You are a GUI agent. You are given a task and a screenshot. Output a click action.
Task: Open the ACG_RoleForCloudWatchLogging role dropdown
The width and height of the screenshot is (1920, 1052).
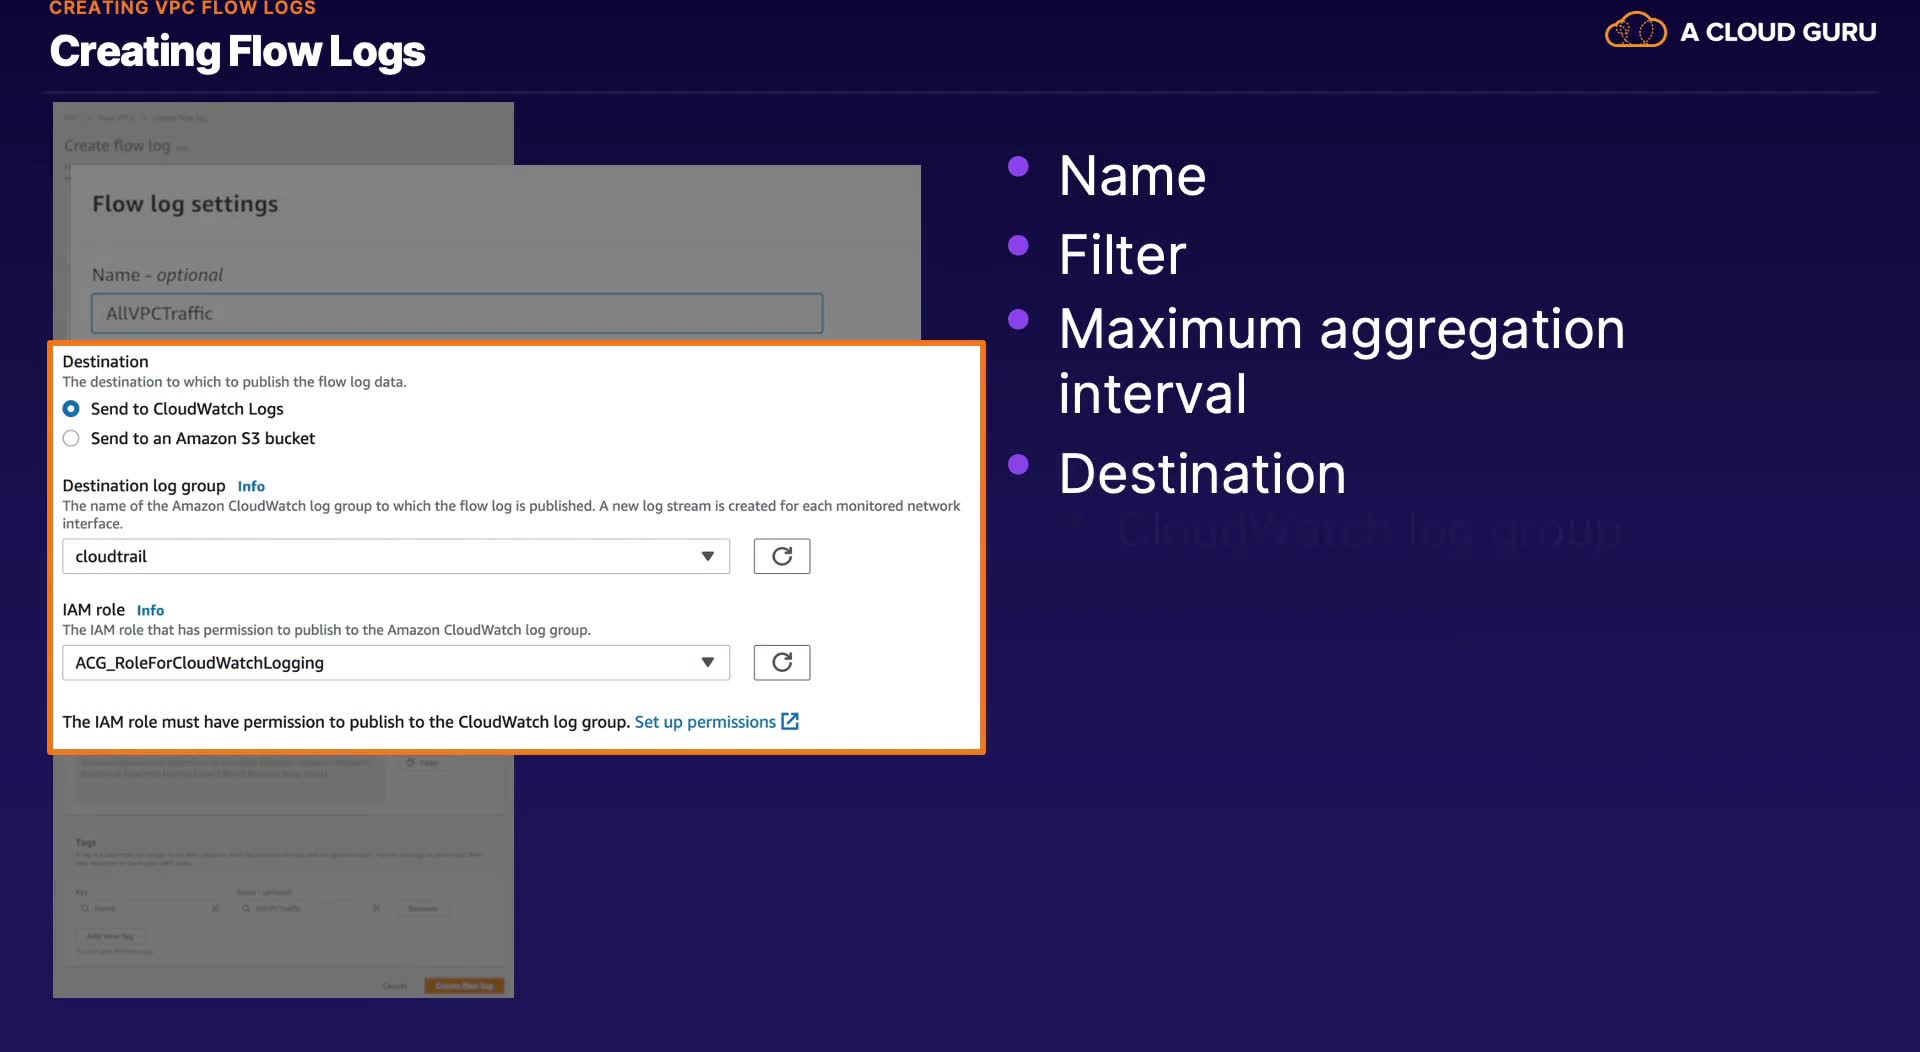pyautogui.click(x=396, y=662)
